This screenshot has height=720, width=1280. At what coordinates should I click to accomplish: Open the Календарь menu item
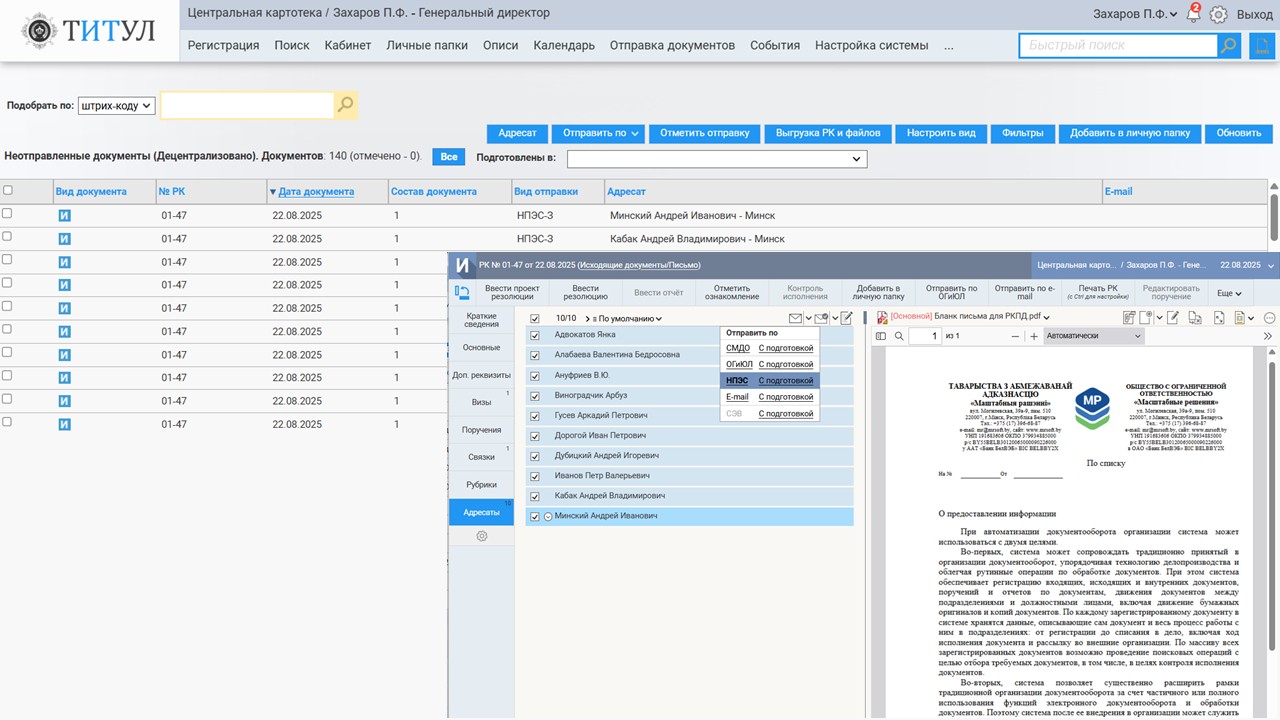564,45
